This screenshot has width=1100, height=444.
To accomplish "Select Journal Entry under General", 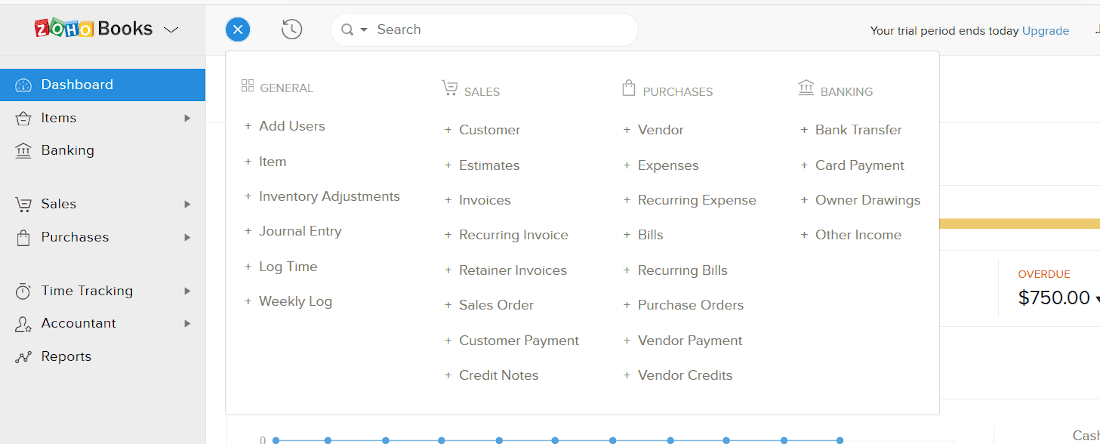I will tap(300, 231).
